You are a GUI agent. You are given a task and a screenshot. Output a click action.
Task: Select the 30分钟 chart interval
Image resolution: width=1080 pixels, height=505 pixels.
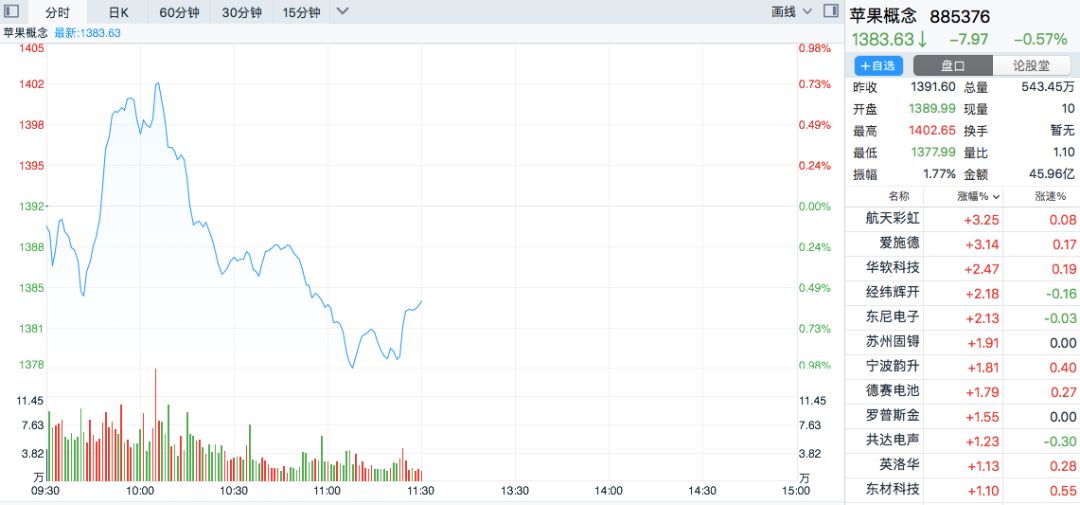242,12
